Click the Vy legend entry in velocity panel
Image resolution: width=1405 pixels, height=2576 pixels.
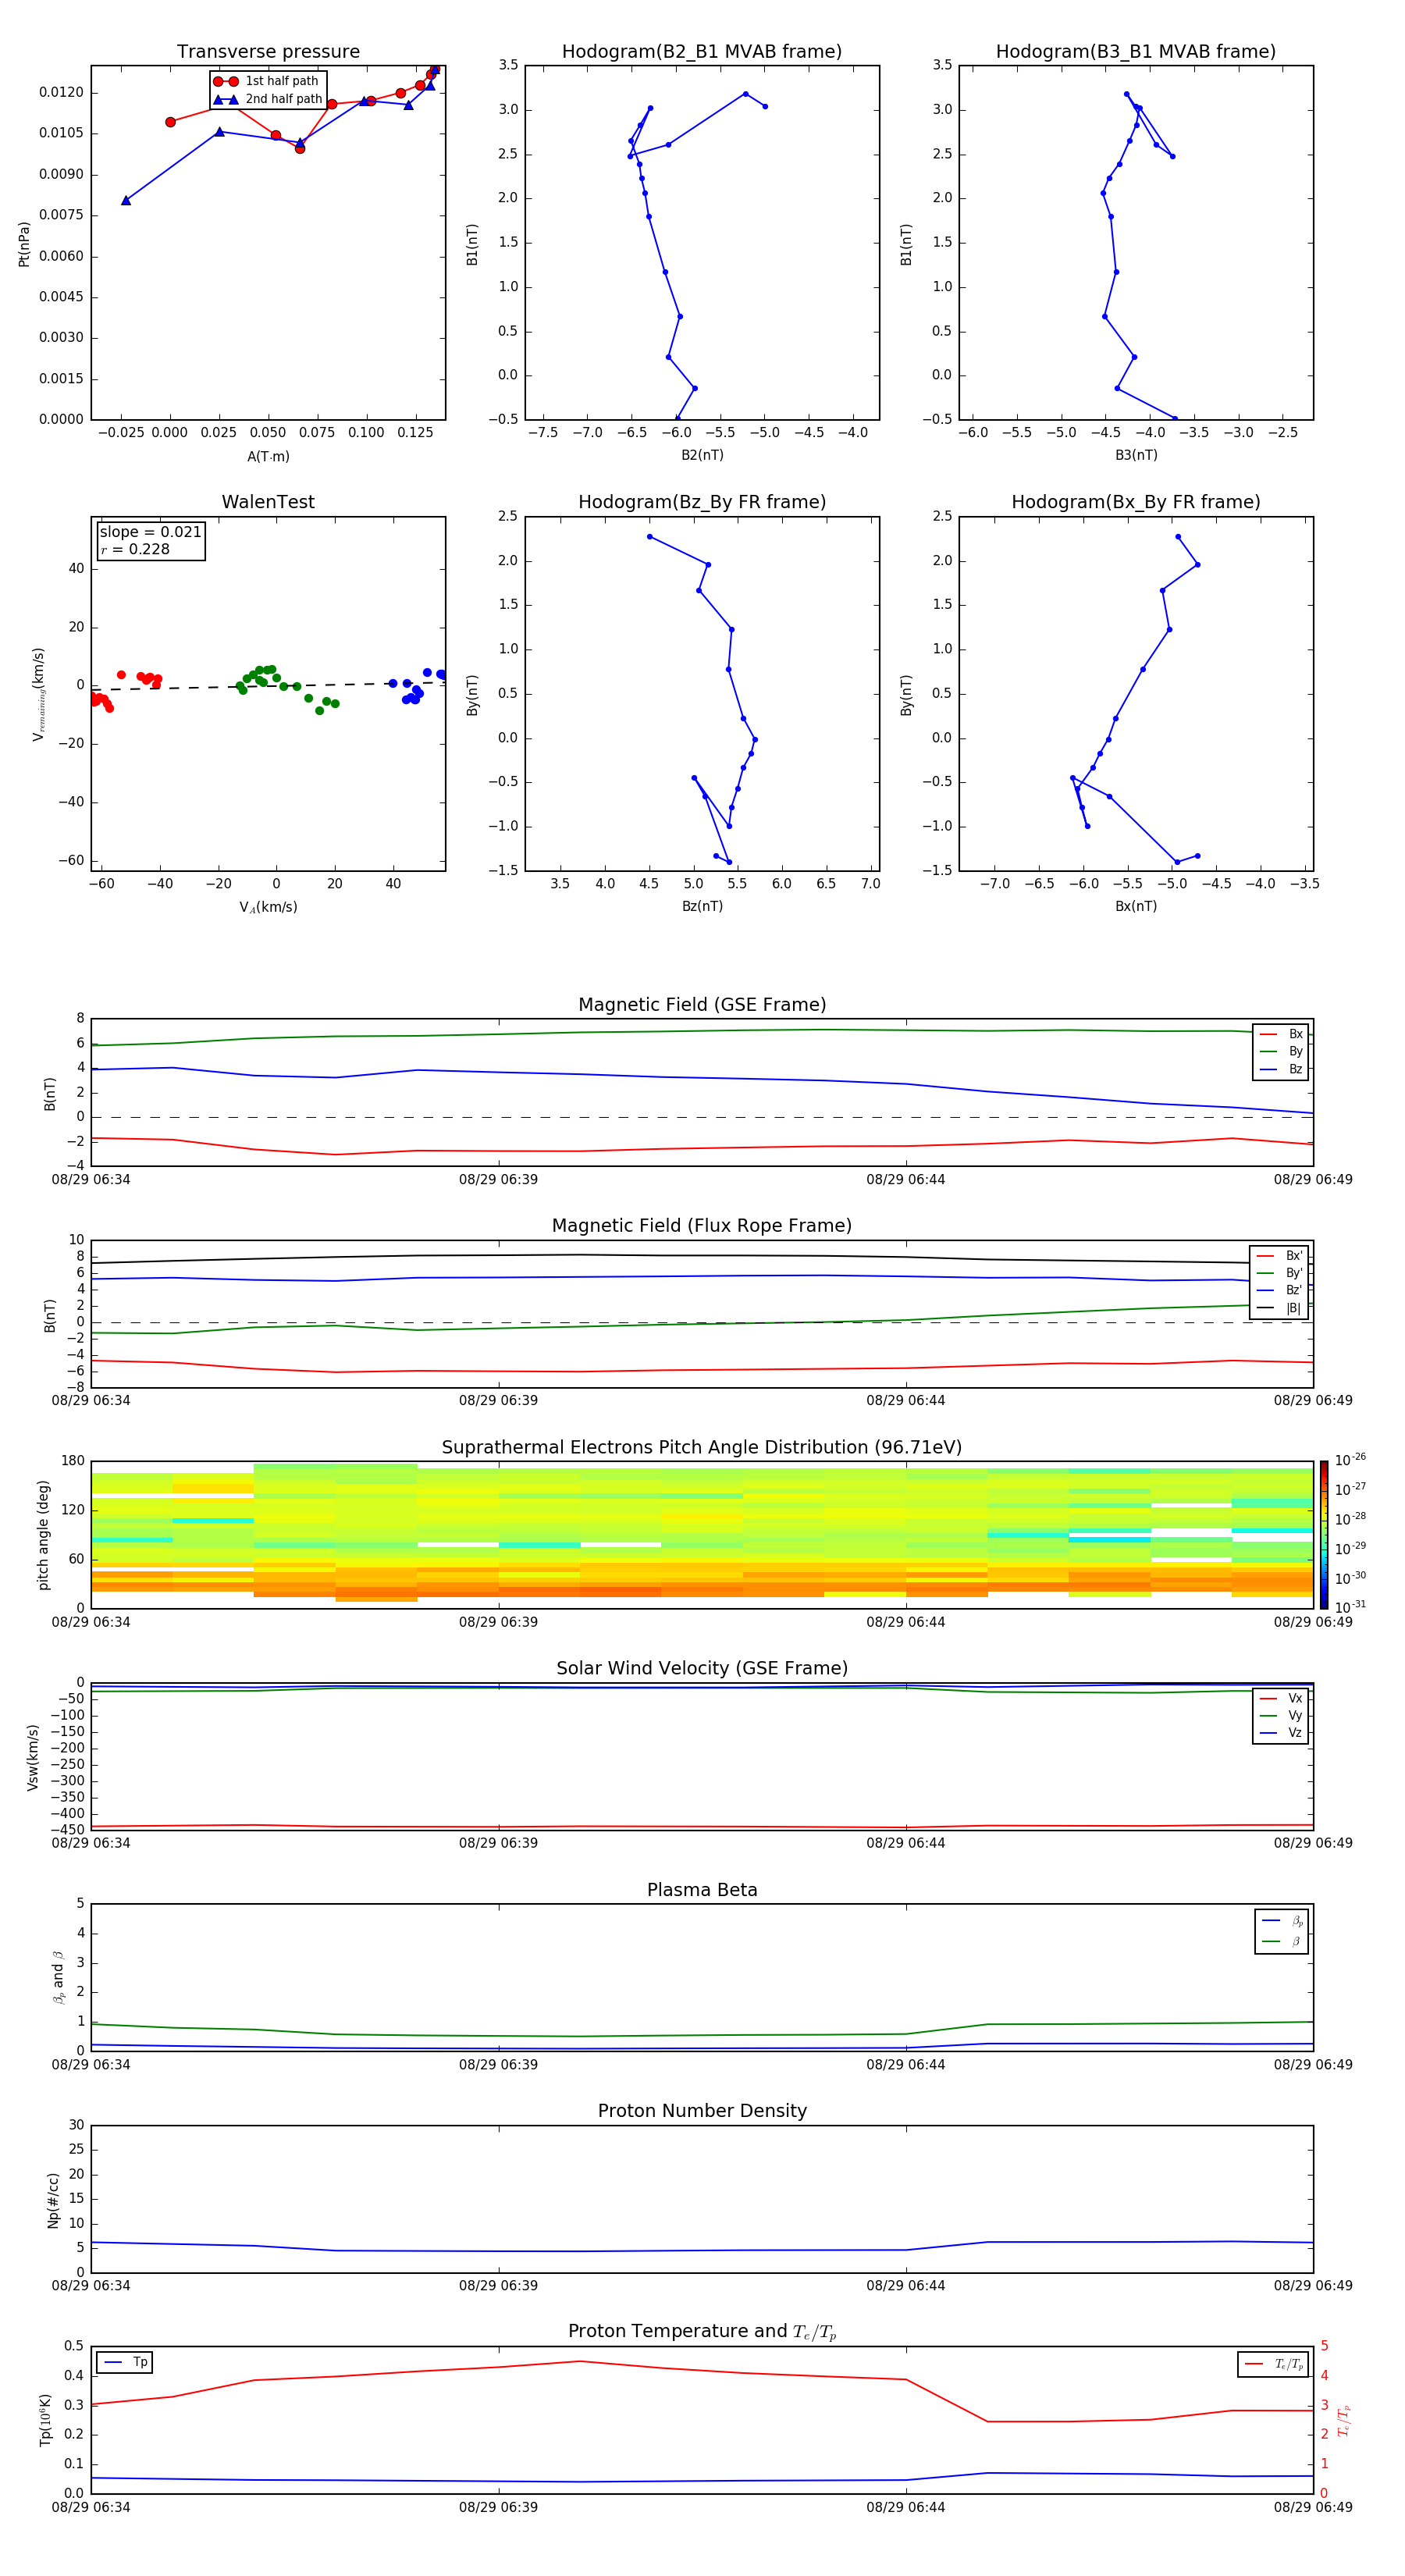click(1281, 1716)
